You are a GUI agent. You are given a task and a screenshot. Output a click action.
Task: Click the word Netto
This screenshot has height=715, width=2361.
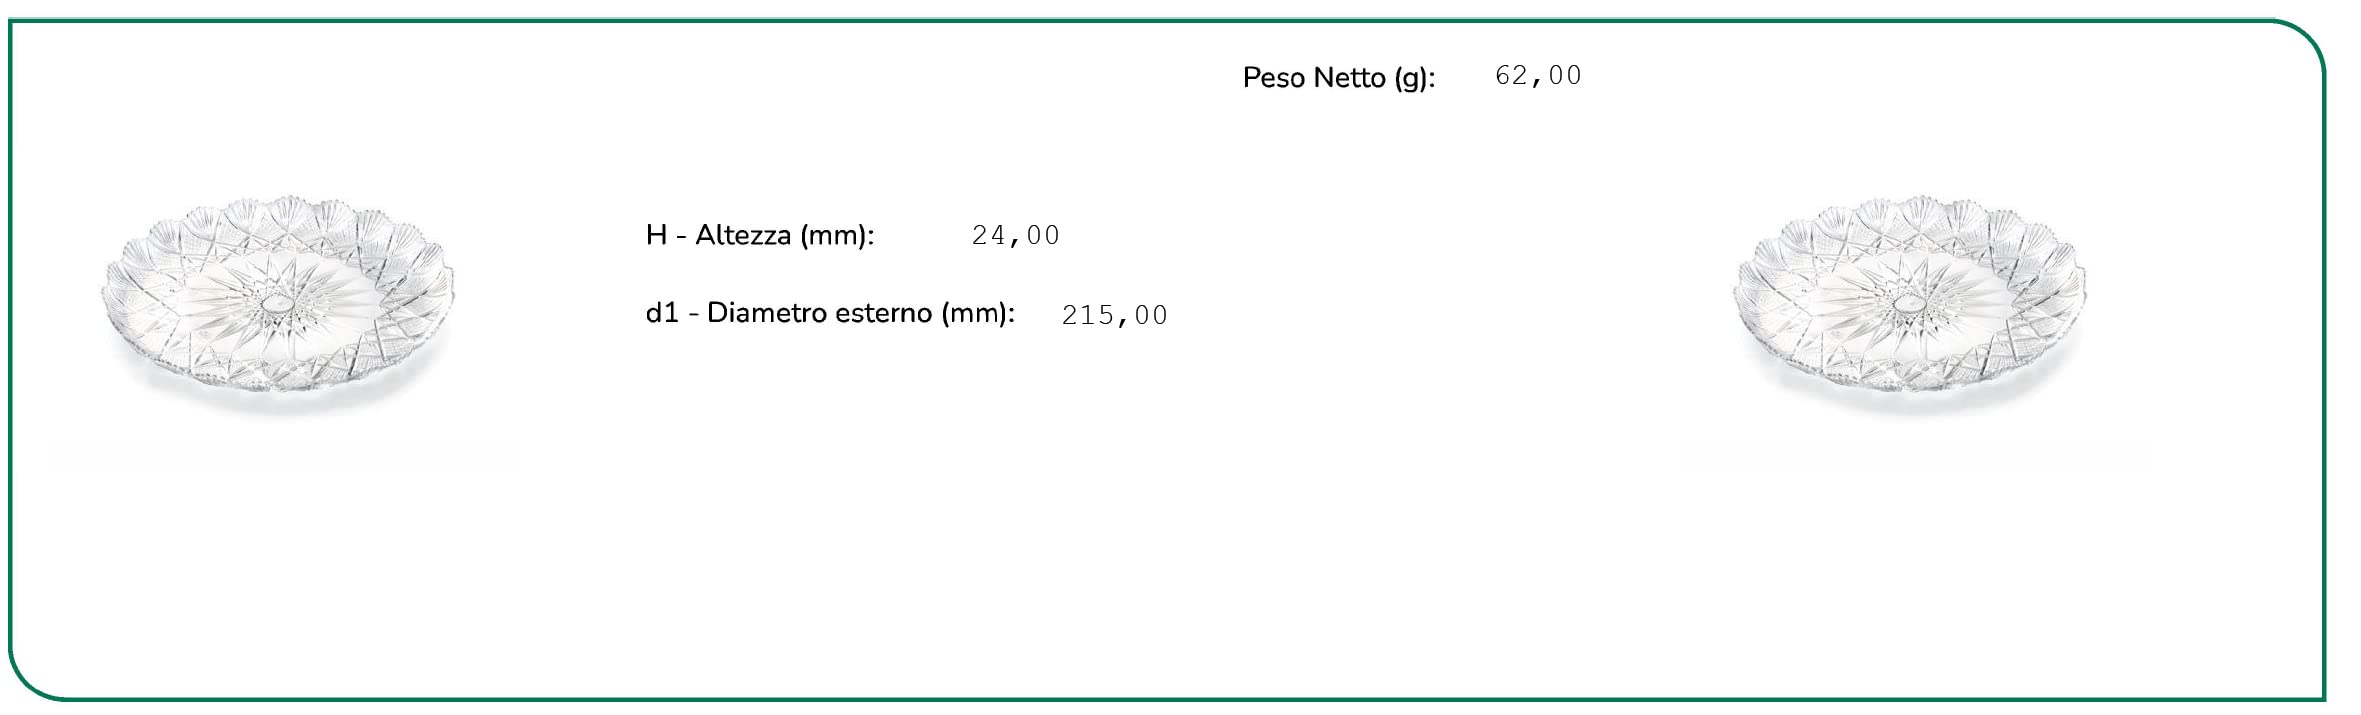point(1349,78)
